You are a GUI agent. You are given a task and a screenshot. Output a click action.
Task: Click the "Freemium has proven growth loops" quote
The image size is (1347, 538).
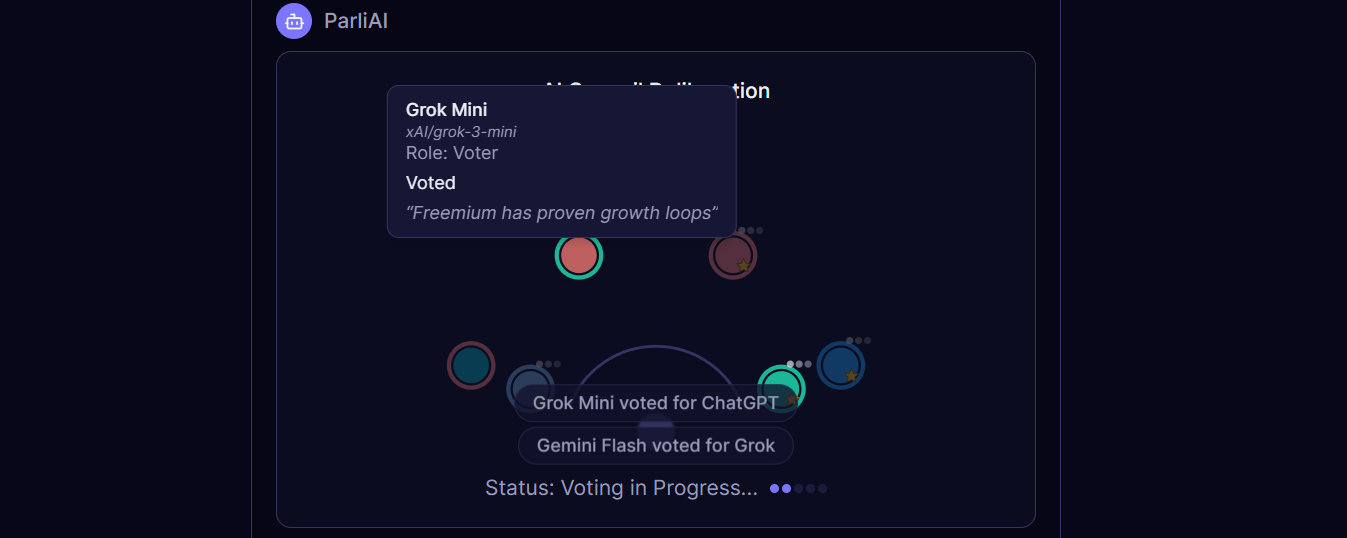[x=561, y=213]
